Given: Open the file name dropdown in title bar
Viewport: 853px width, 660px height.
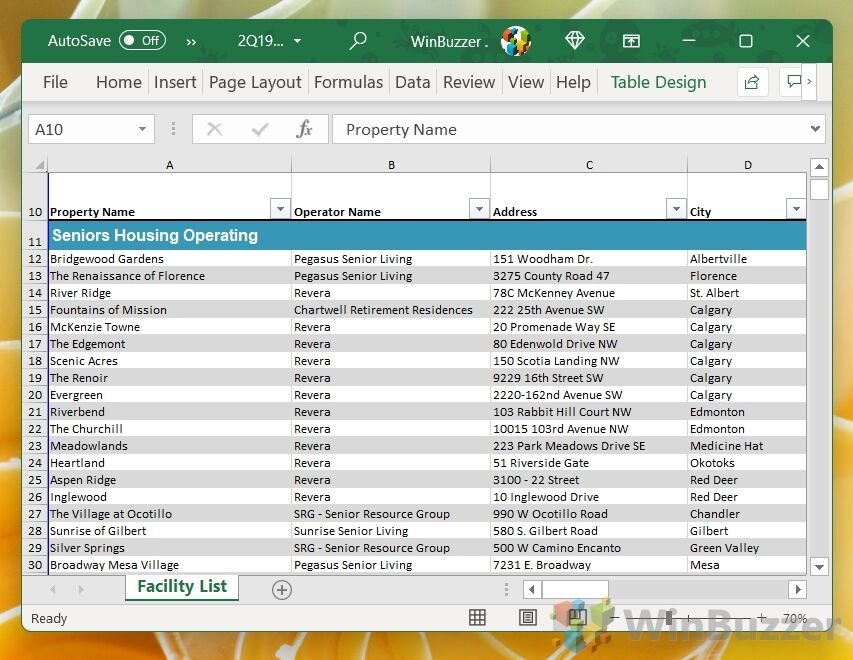Looking at the screenshot, I should point(298,41).
